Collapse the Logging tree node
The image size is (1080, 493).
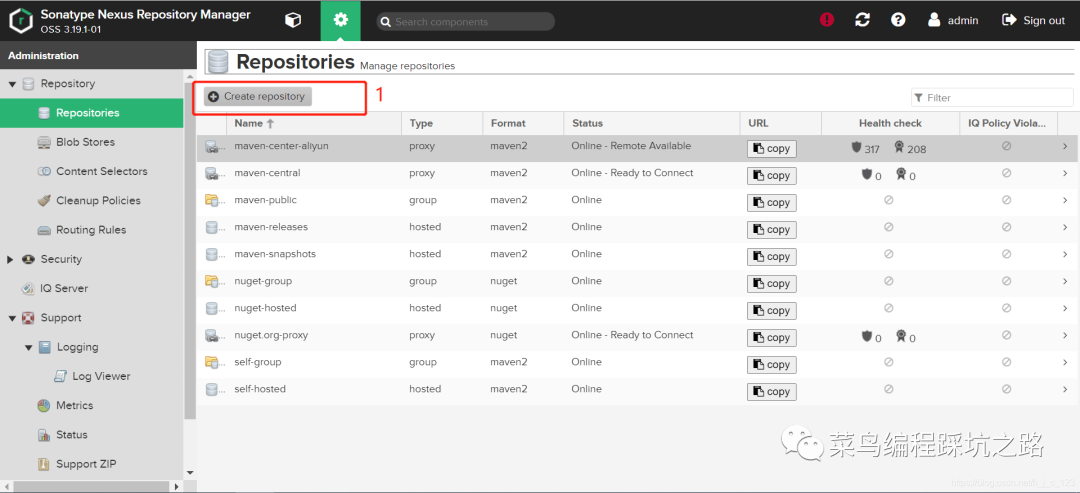pyautogui.click(x=29, y=348)
